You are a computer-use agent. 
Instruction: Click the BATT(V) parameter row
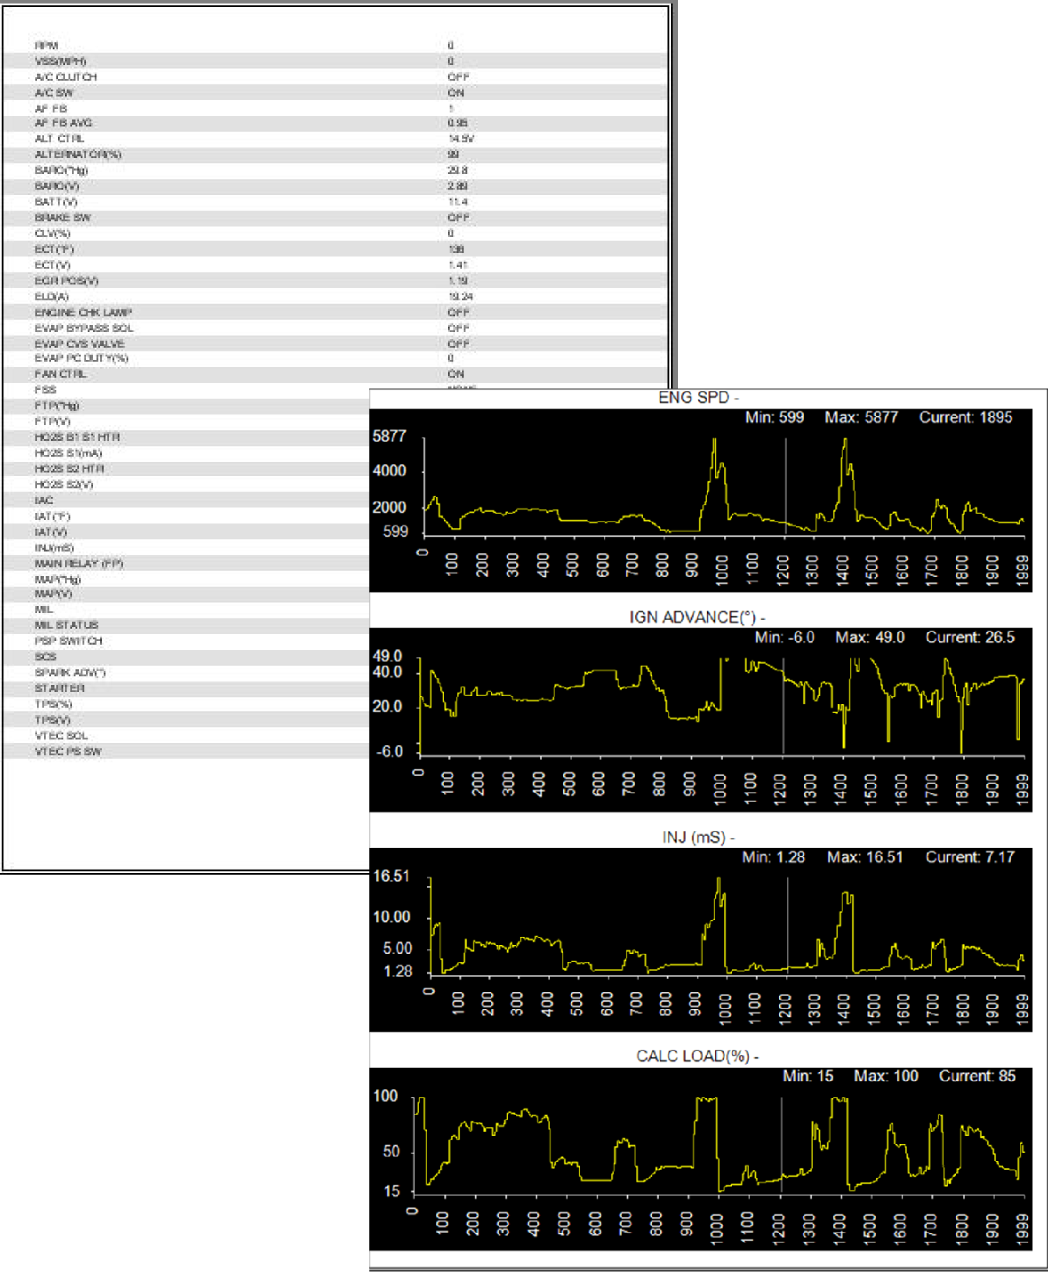(x=56, y=202)
